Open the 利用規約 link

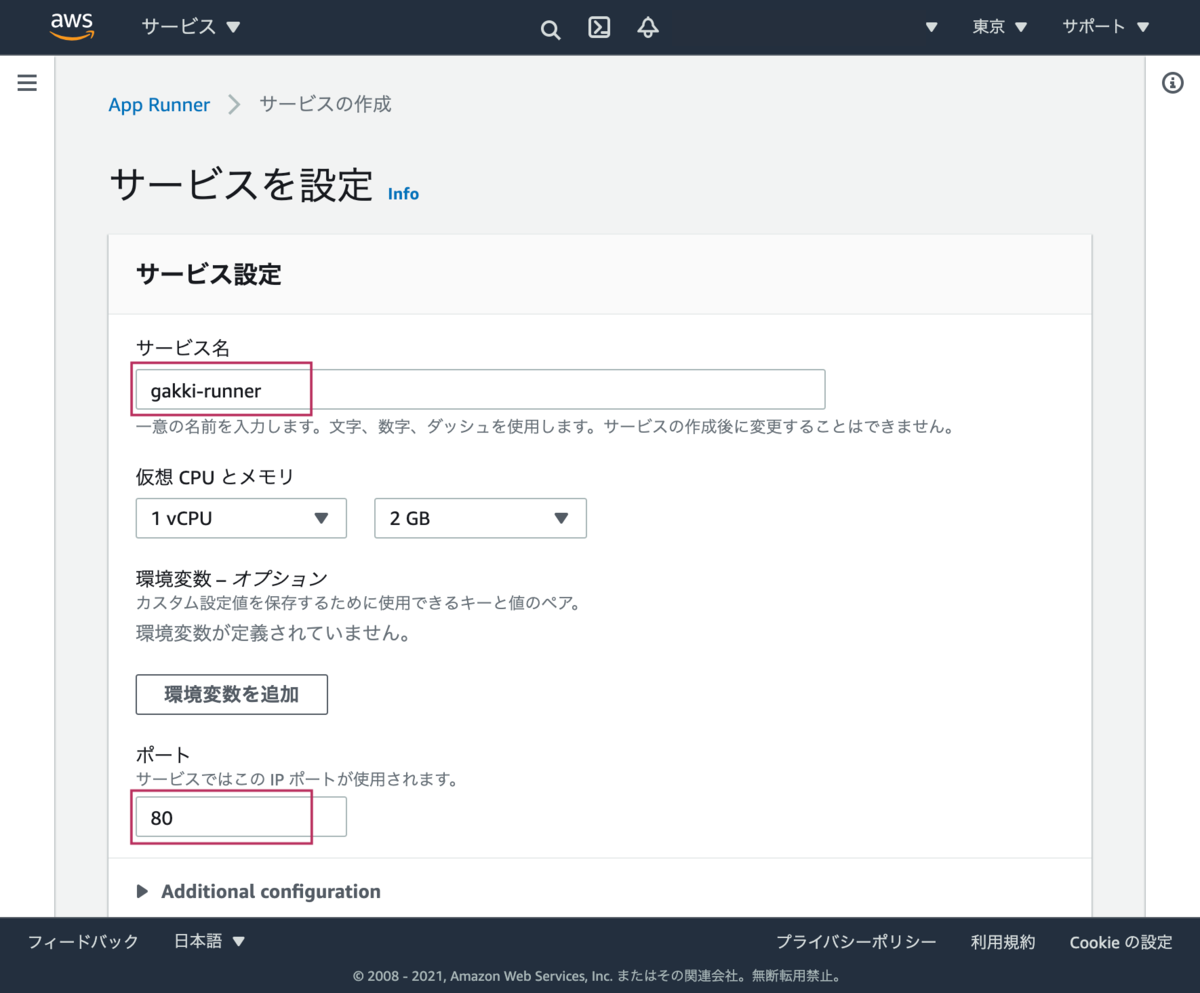coord(1003,942)
